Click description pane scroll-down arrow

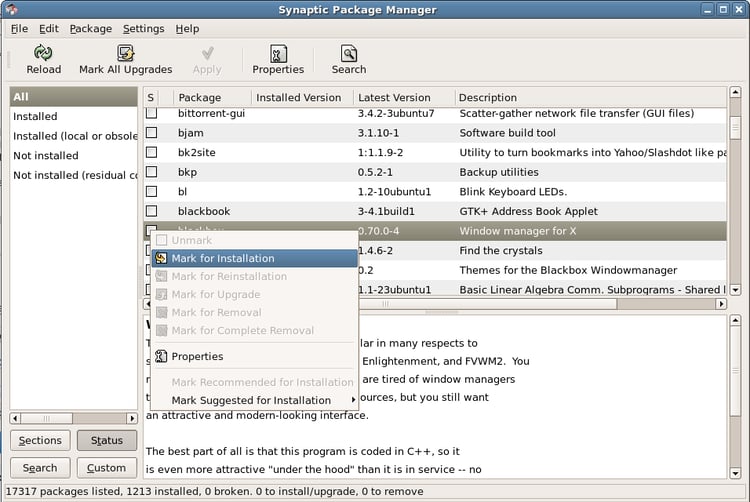(x=735, y=473)
